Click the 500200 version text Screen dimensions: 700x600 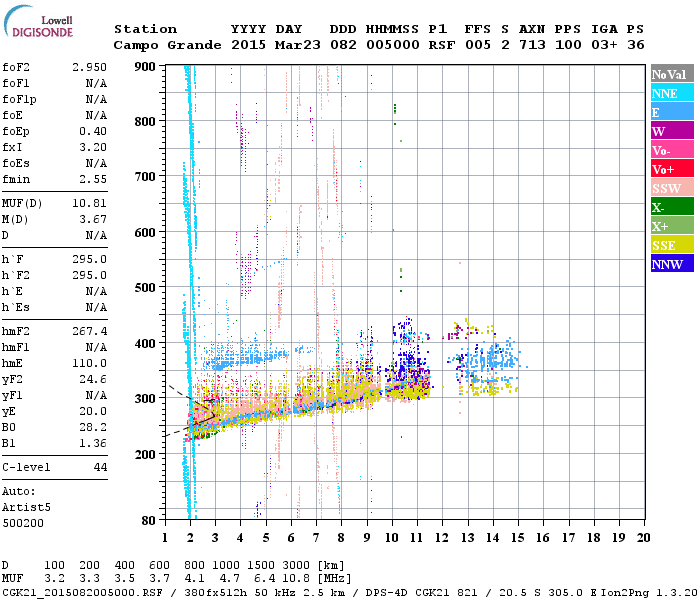[23, 523]
